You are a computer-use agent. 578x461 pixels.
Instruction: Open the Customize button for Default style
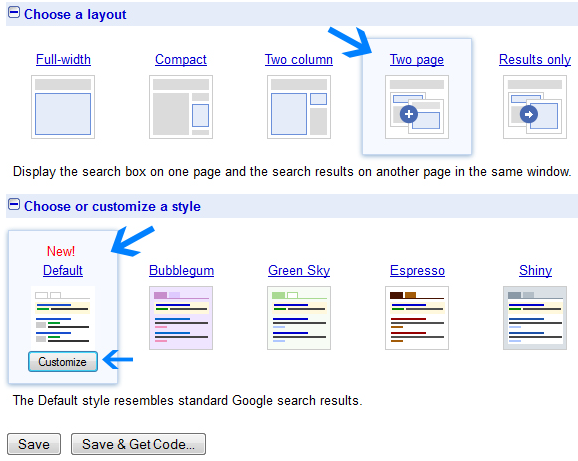pyautogui.click(x=63, y=362)
